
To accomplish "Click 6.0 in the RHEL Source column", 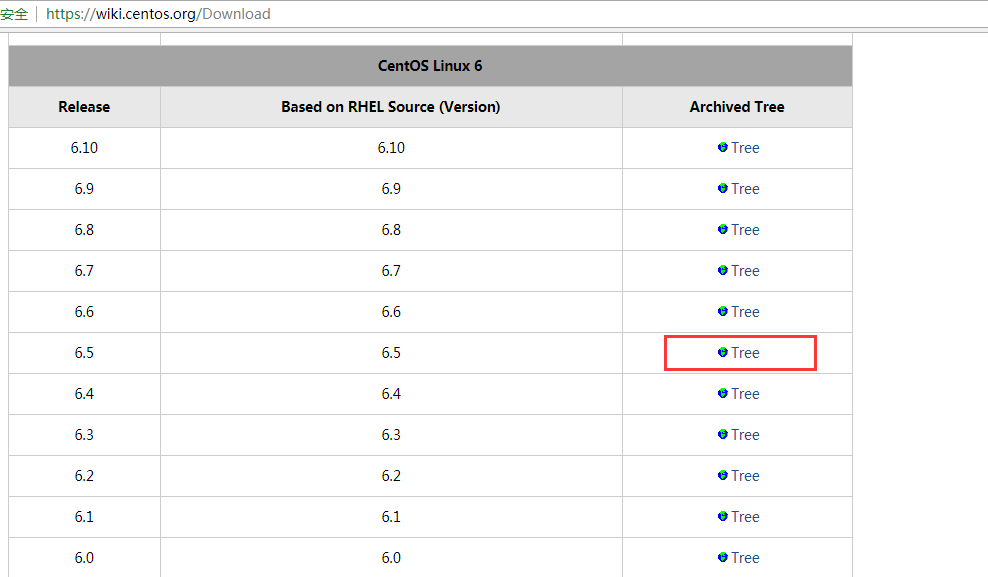I will pos(391,557).
